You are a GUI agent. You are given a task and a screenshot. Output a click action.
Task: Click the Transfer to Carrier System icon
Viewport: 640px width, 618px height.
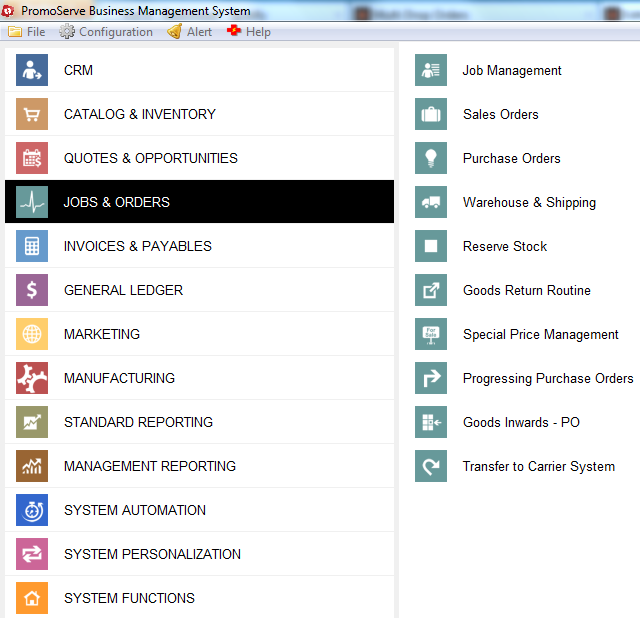point(431,466)
